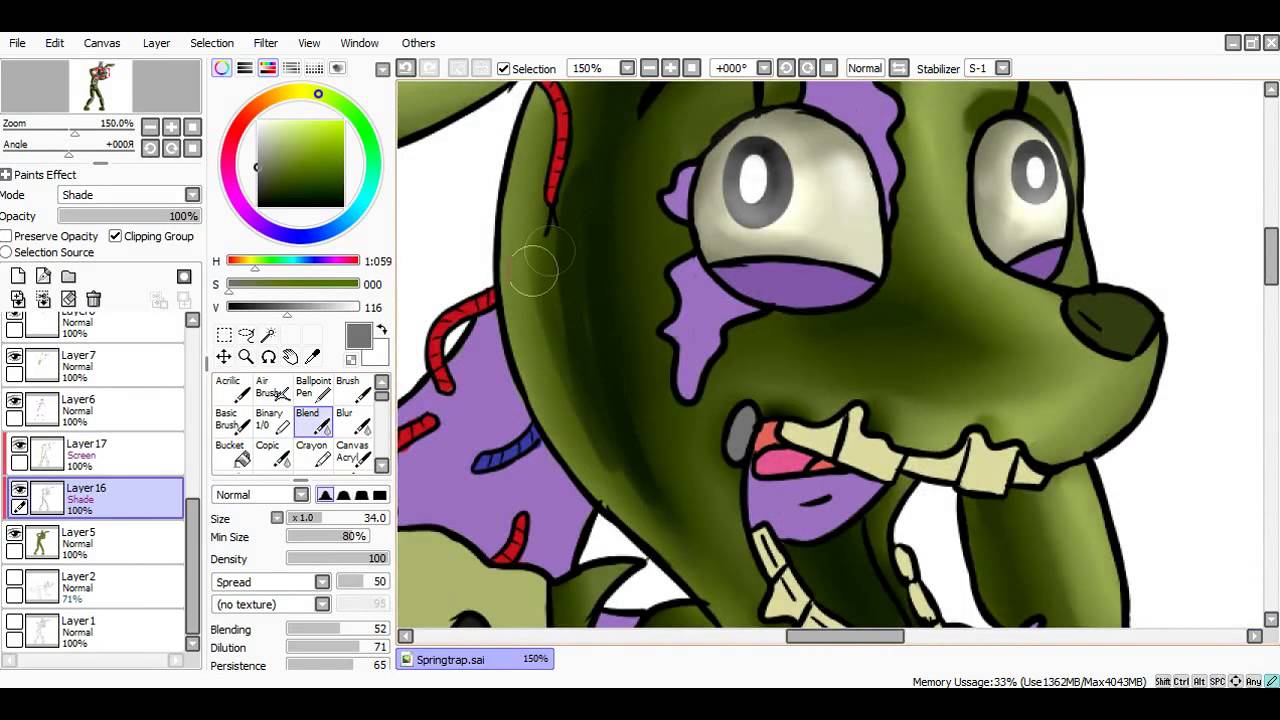
Task: Enable Preserve Opacity checkbox
Action: tap(6, 236)
